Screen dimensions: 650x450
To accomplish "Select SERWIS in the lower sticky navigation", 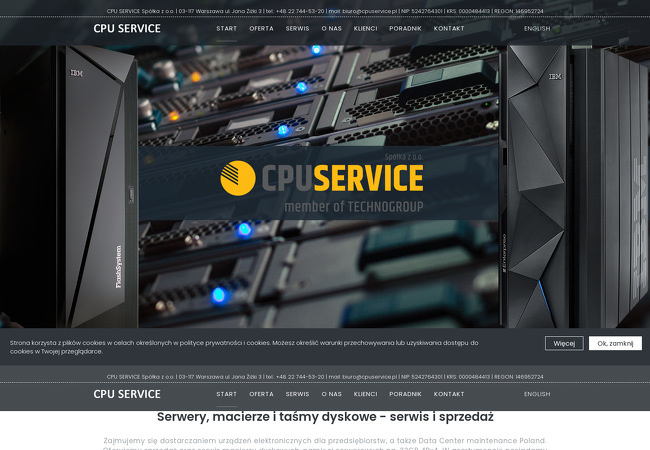I will [297, 394].
